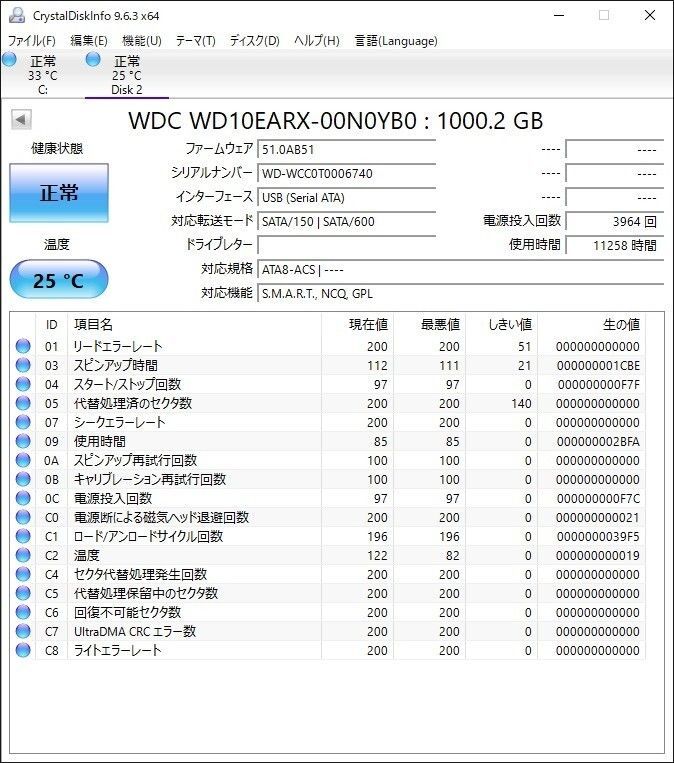Open the ディスク(D) menu
The height and width of the screenshot is (763, 674).
pyautogui.click(x=255, y=40)
